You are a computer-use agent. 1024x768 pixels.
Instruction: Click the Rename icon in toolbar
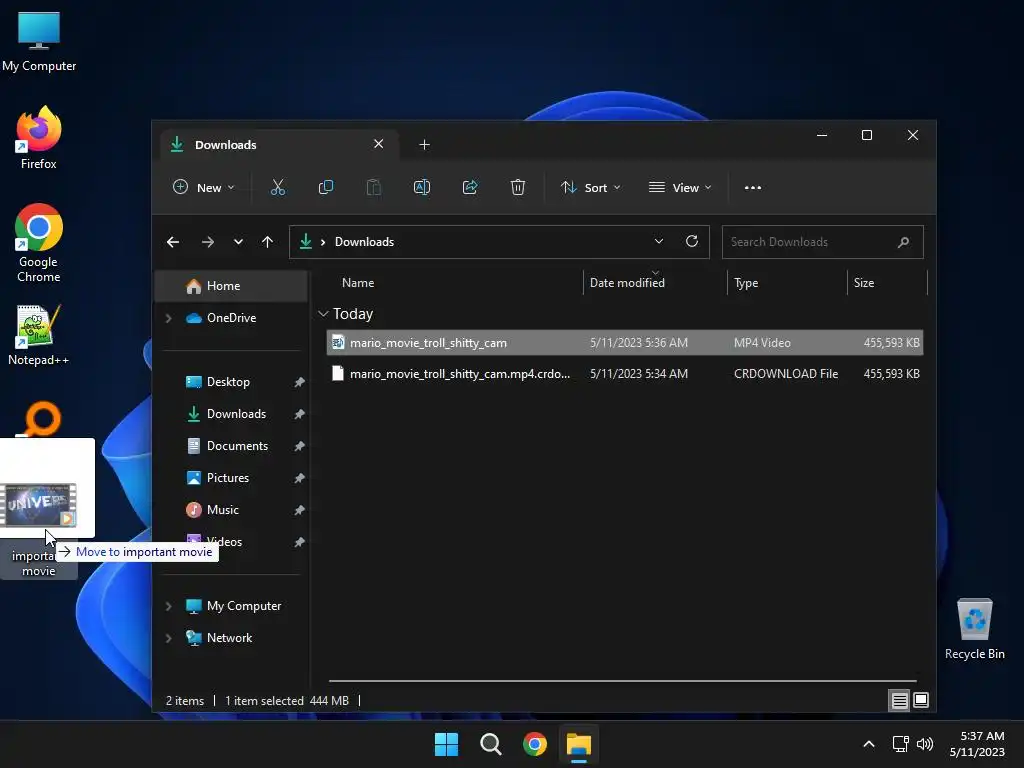coord(422,187)
